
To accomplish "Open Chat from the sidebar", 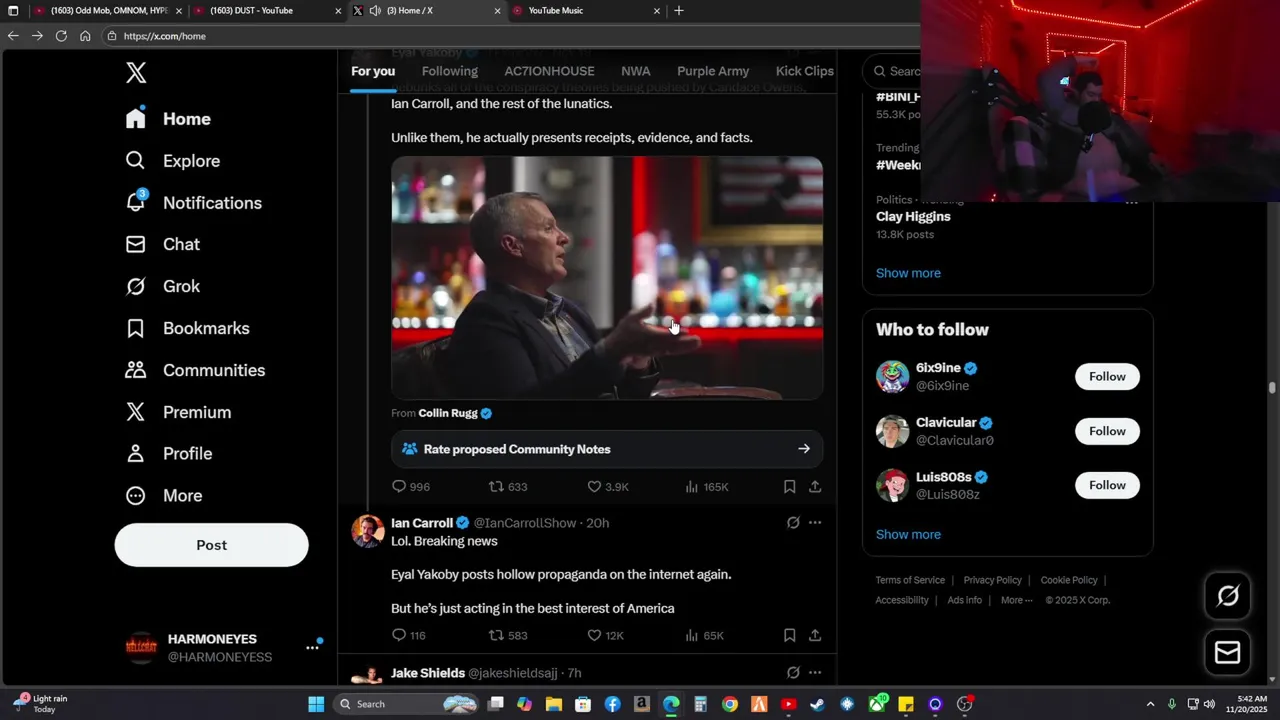I will 162,244.
